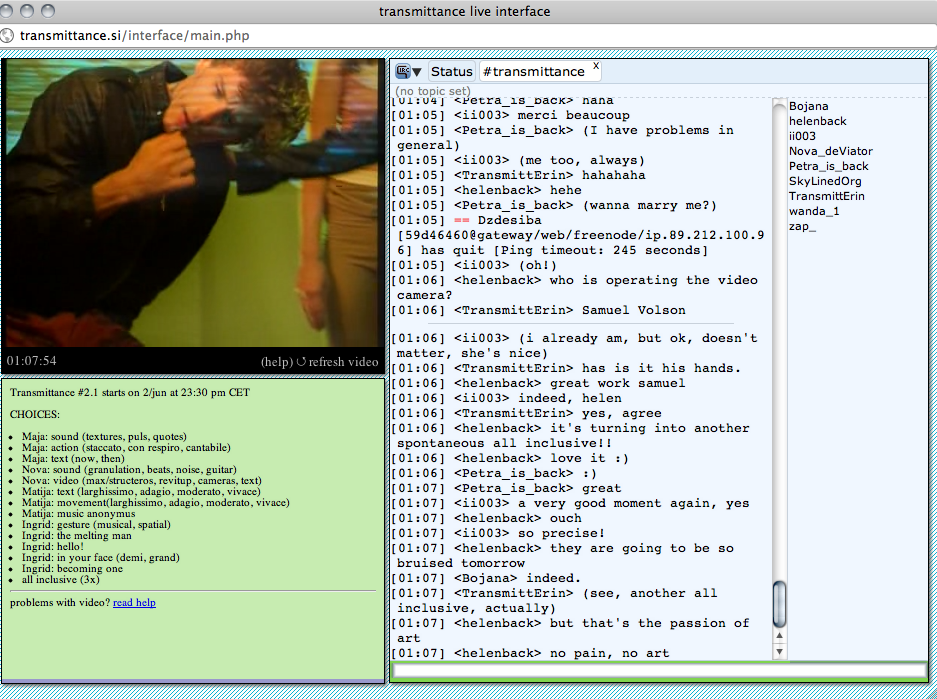The image size is (937, 699).
Task: Click the live video stream frame
Action: (x=192, y=203)
